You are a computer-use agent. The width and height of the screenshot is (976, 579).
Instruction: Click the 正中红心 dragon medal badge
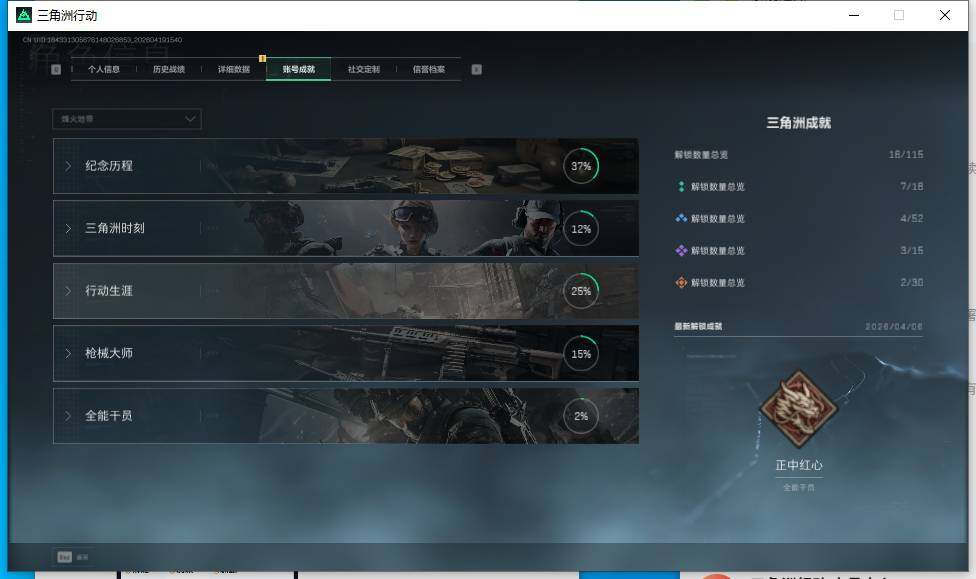799,408
